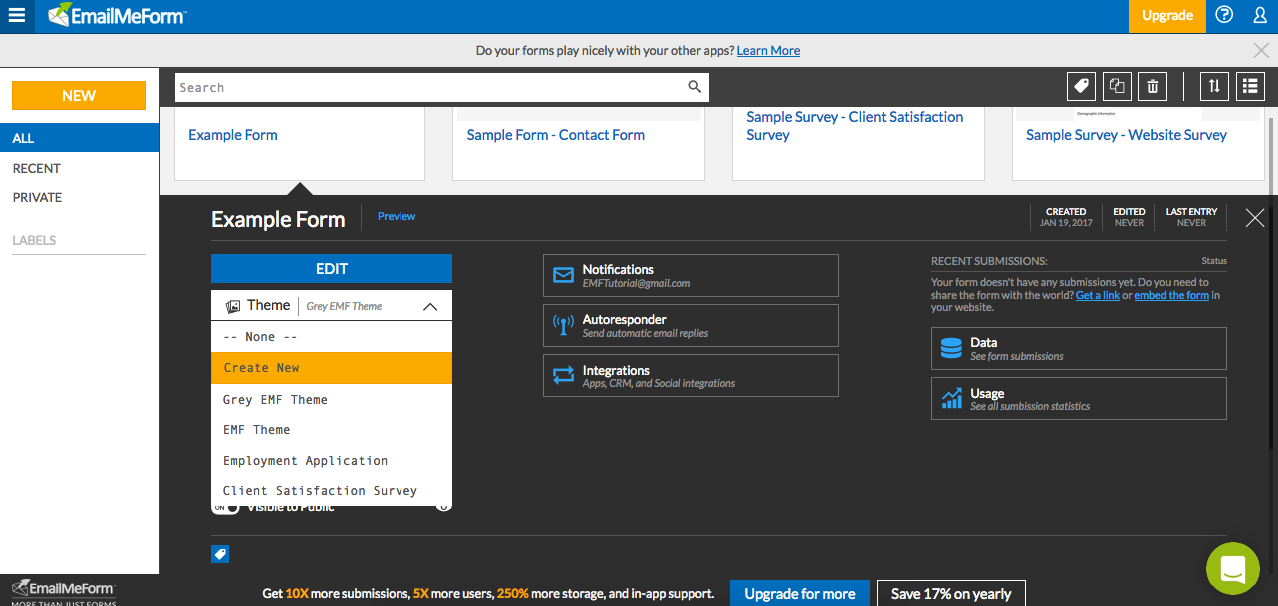Screen dimensions: 1278x606
Task: Click the Data database icon
Action: pyautogui.click(x=951, y=348)
